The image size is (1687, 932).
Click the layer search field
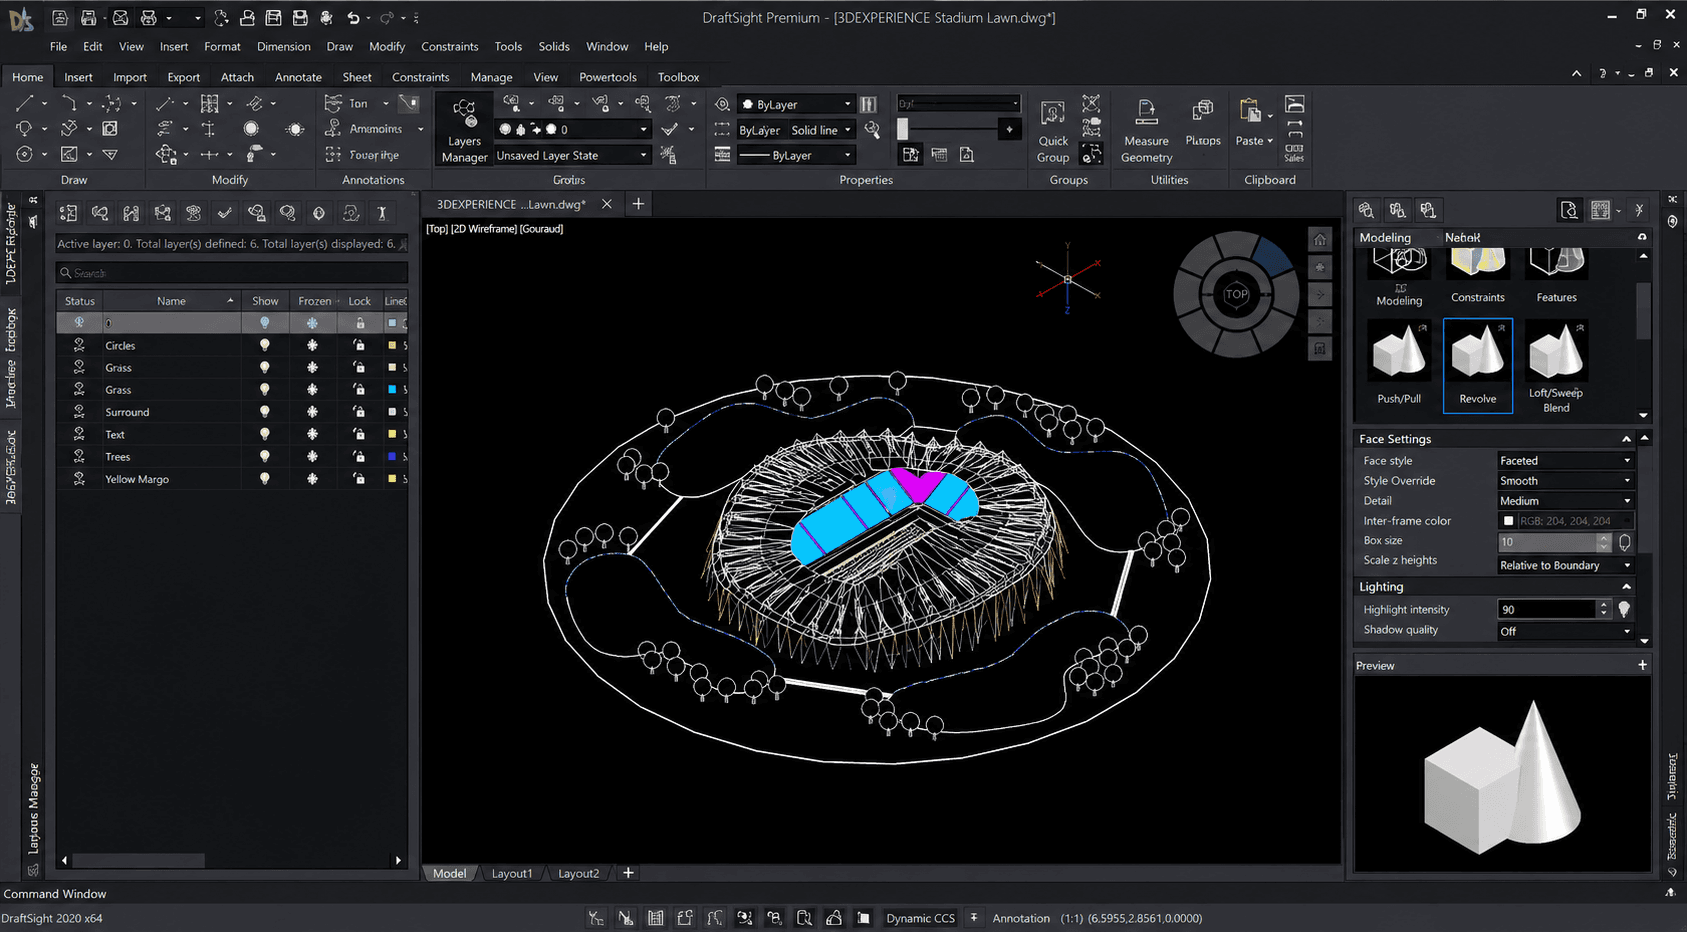(232, 273)
